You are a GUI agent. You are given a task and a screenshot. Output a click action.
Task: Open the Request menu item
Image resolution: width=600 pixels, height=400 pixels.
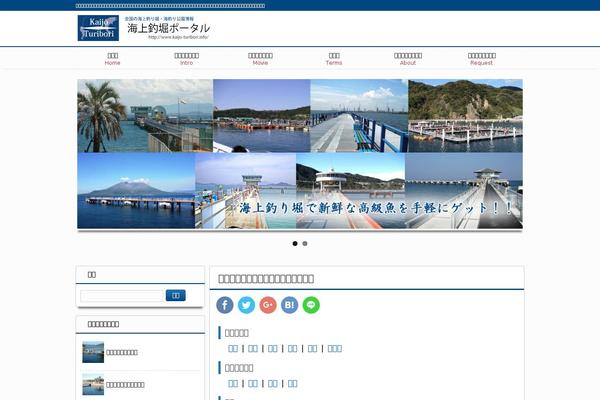(x=482, y=59)
